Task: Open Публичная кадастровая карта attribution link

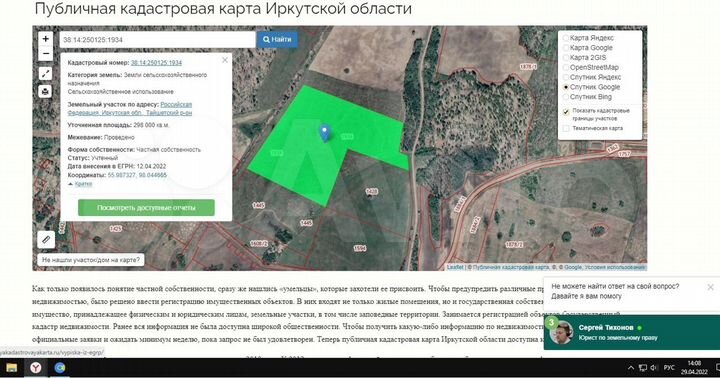Action: (510, 267)
